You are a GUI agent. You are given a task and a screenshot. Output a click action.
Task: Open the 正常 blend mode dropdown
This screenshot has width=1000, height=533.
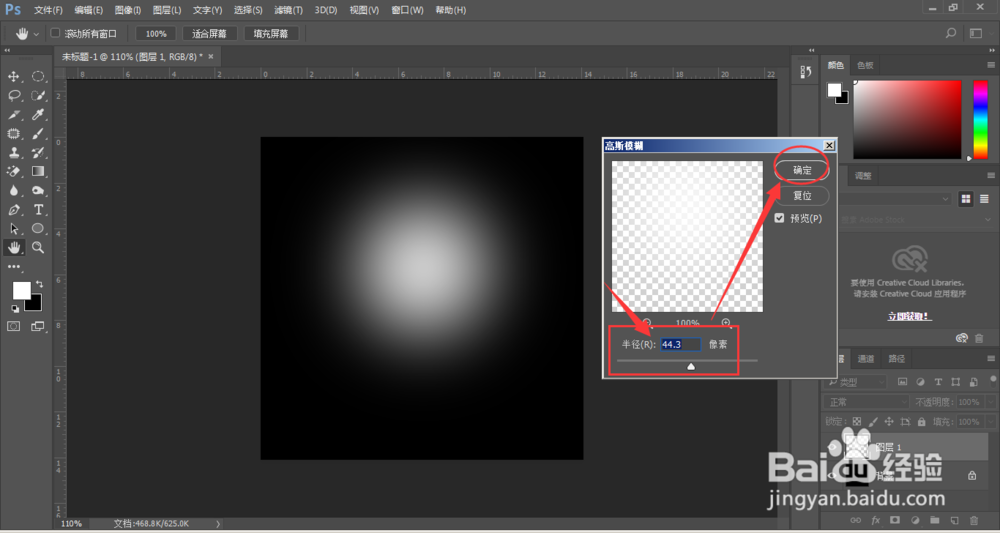(865, 402)
